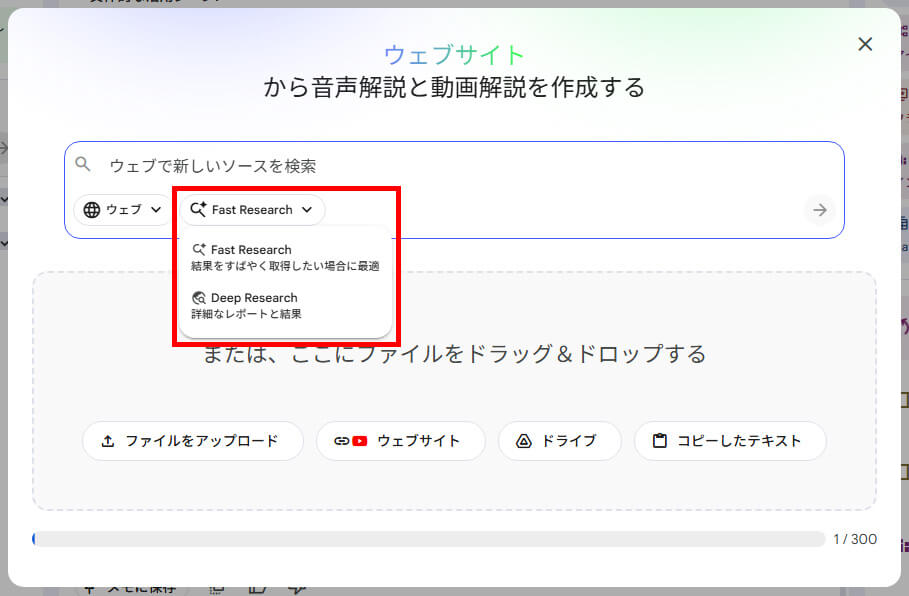Open the ウェブ source type dropdown
The height and width of the screenshot is (596, 909).
pos(121,210)
